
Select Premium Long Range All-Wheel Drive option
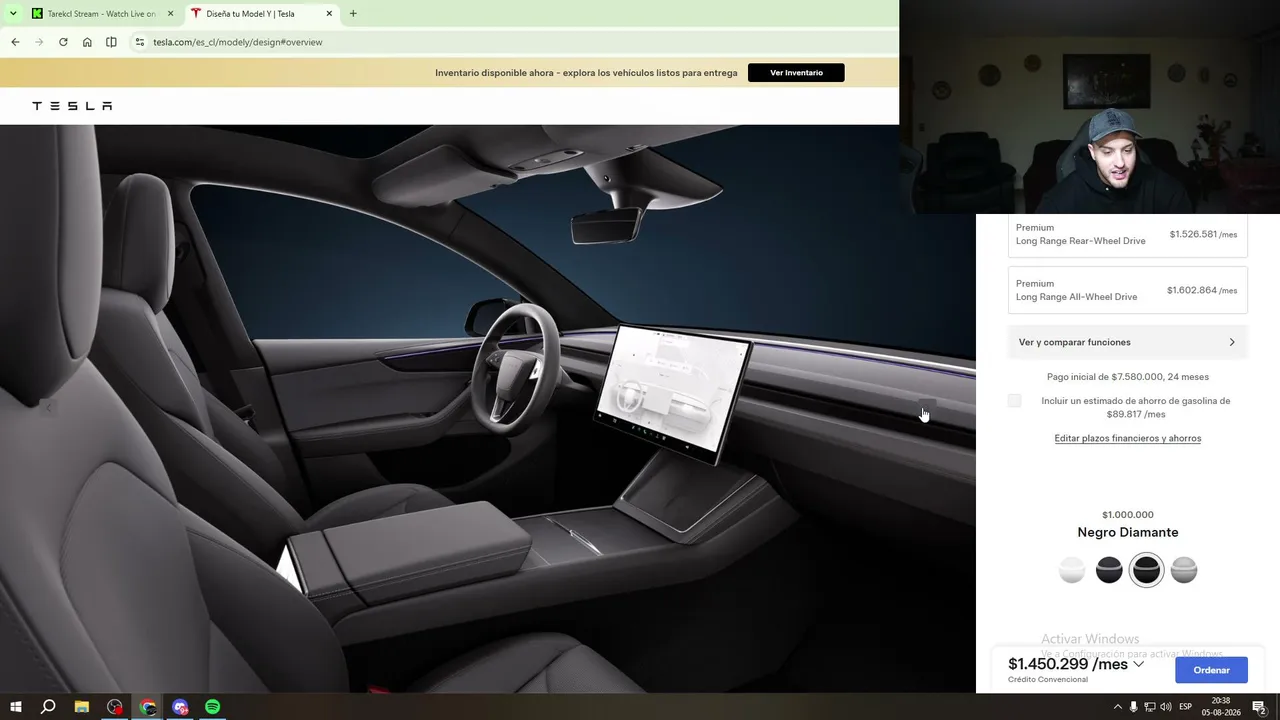pyautogui.click(x=1127, y=290)
